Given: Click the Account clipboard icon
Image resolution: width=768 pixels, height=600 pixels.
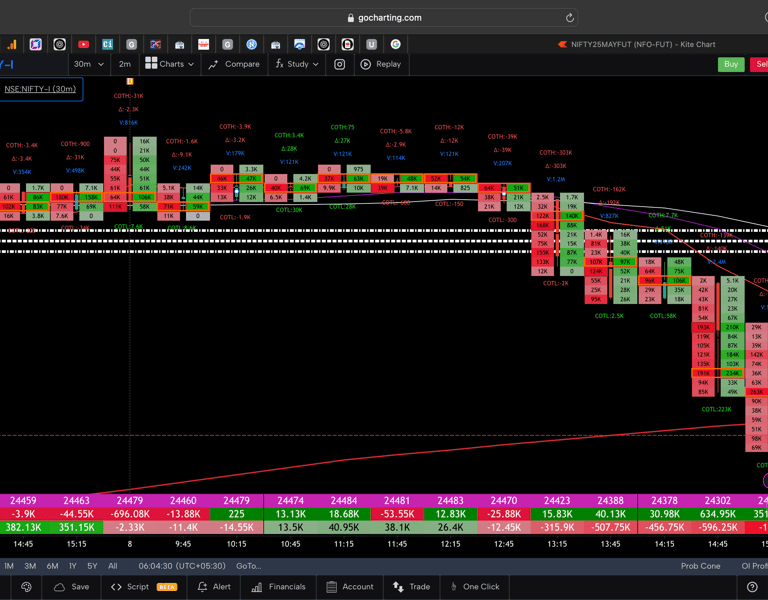Looking at the screenshot, I should [x=331, y=587].
